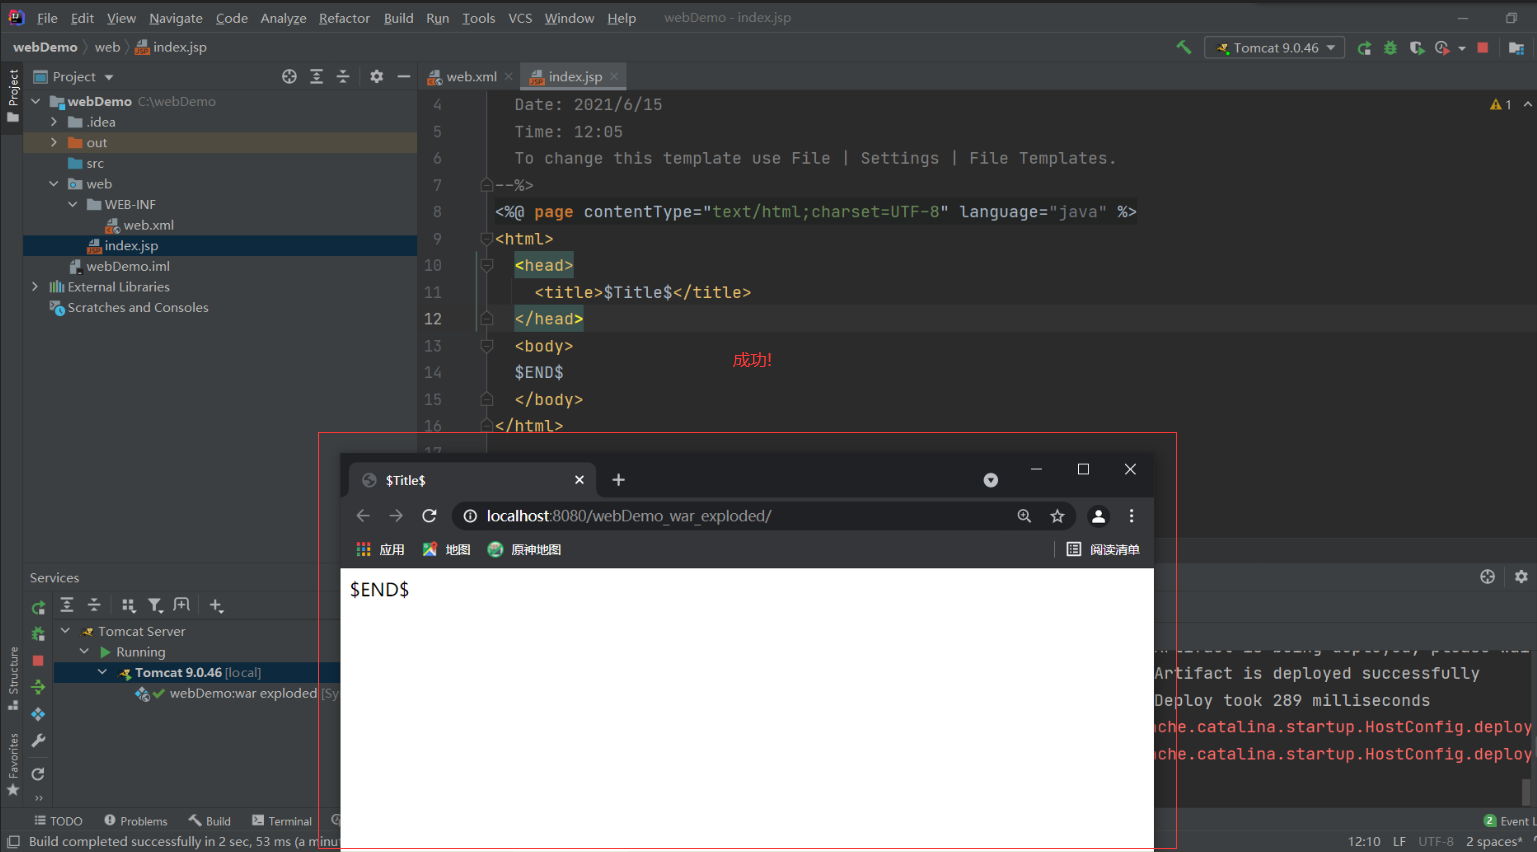Click the warning indicator showing 1
The image size is (1537, 852).
click(1500, 104)
